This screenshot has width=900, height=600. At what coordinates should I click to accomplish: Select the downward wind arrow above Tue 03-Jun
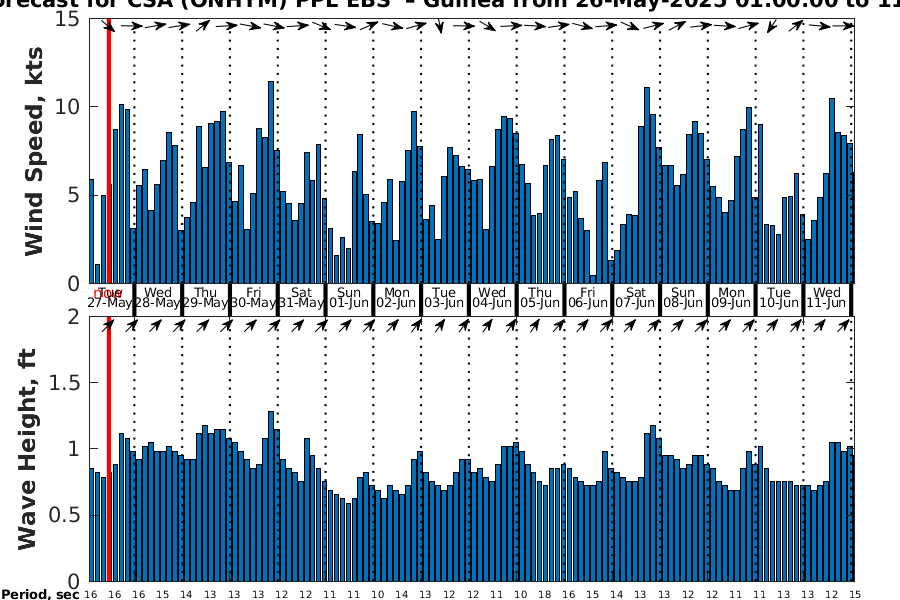click(x=440, y=26)
